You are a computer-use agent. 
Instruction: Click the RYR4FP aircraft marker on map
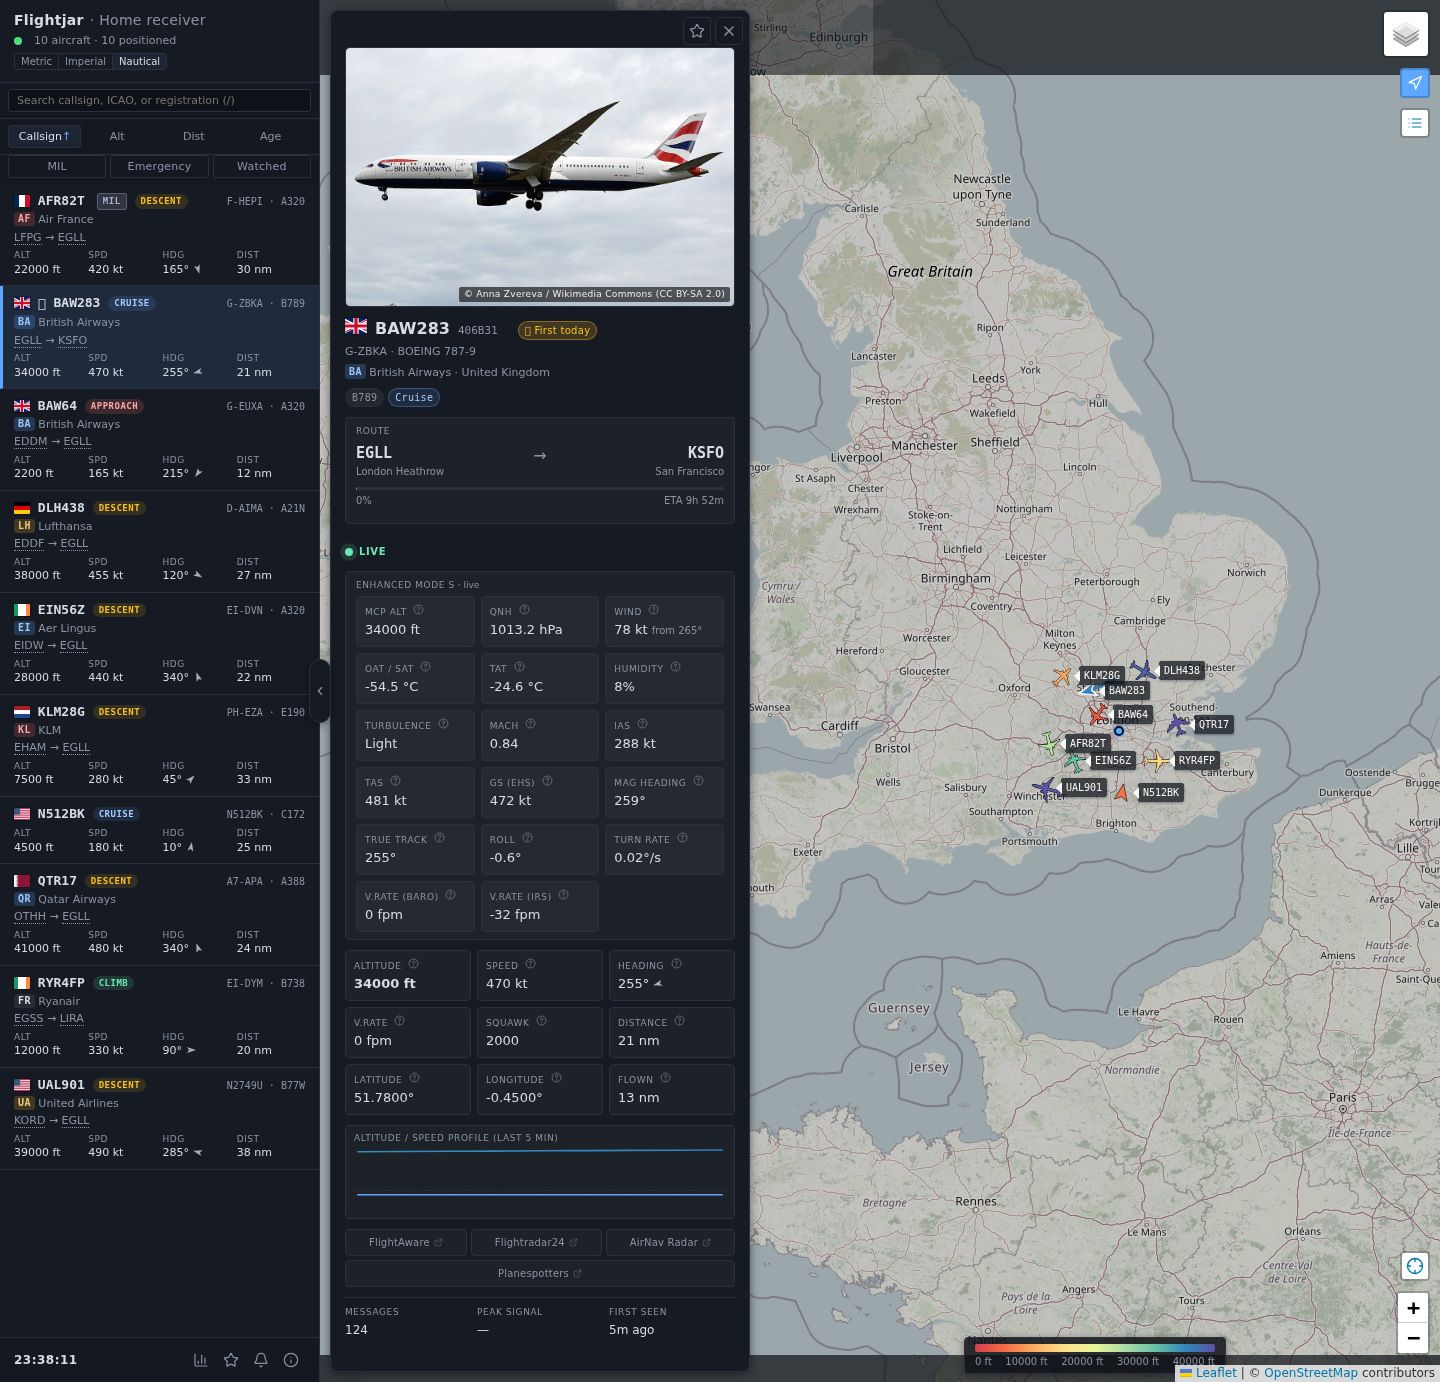1157,761
